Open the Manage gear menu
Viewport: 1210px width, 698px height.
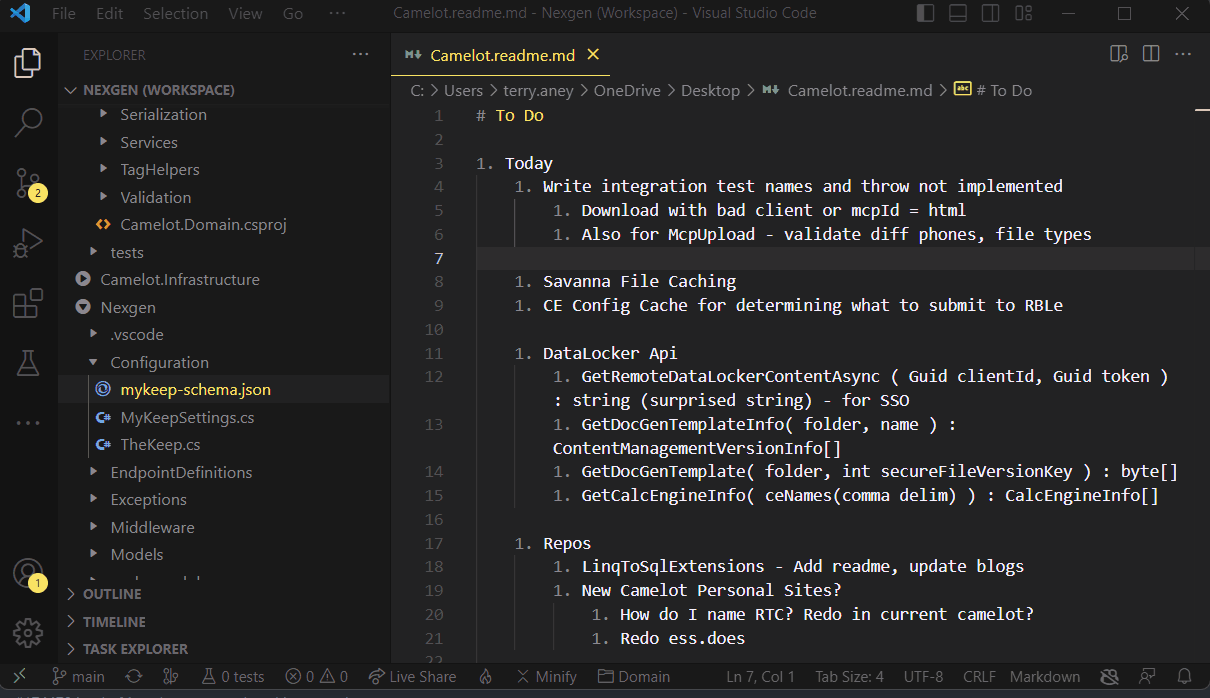coord(28,632)
